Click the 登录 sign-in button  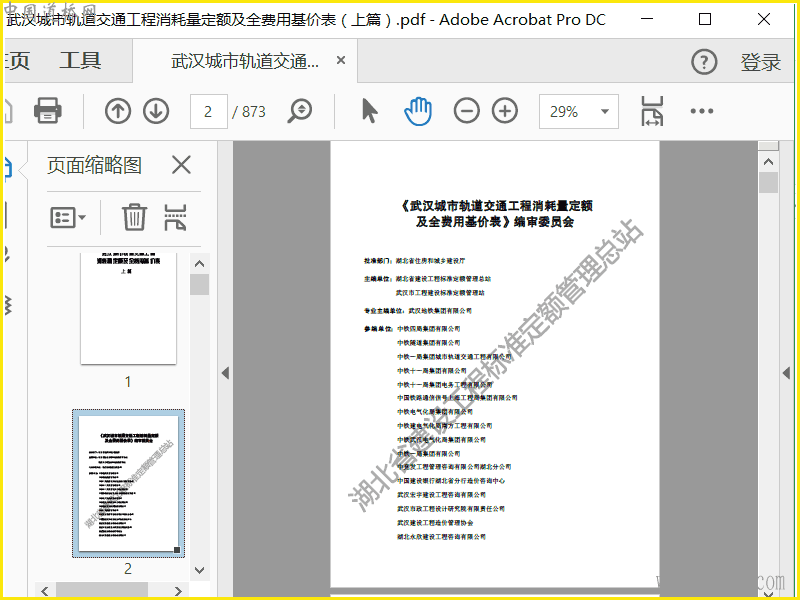click(760, 62)
